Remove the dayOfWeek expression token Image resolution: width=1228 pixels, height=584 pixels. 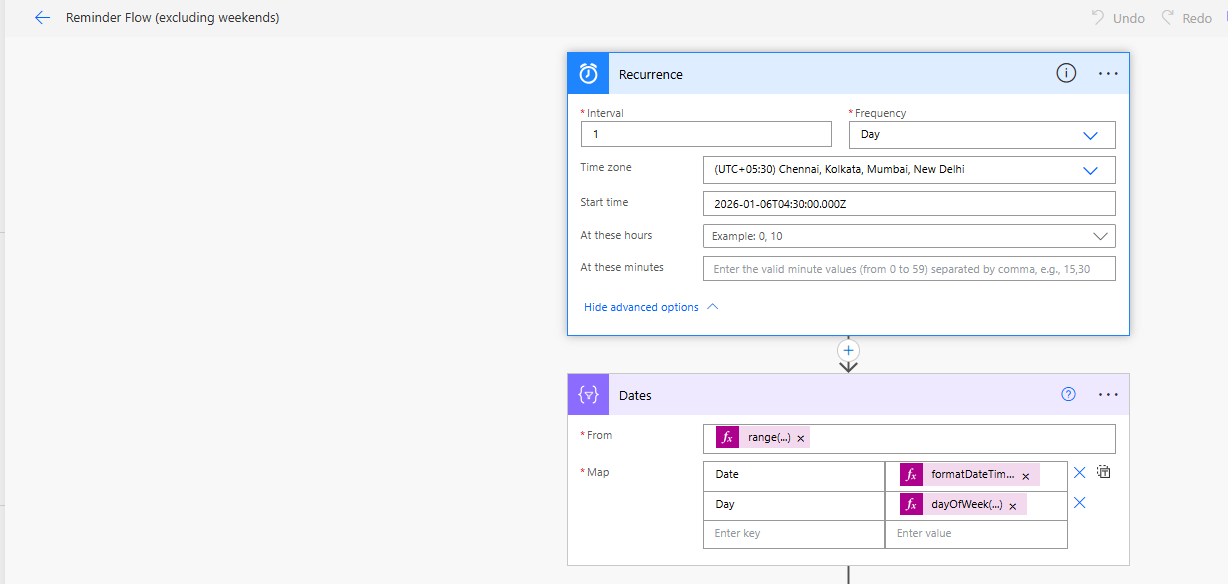pyautogui.click(x=1013, y=505)
